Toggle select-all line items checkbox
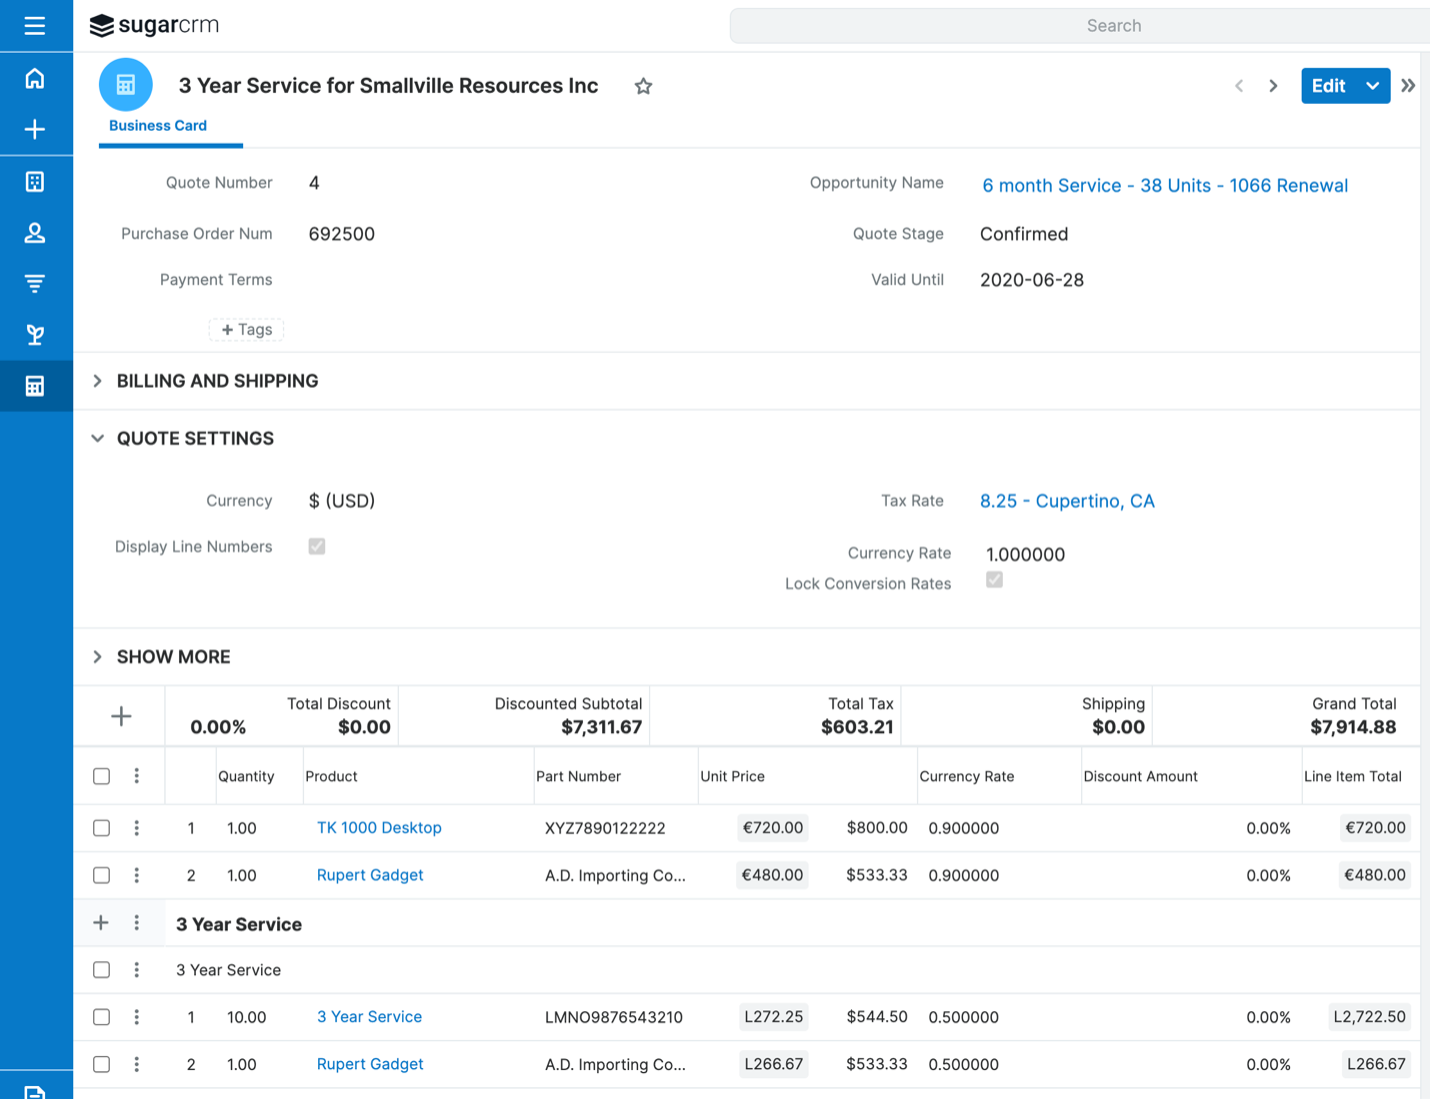1430x1106 pixels. click(101, 776)
